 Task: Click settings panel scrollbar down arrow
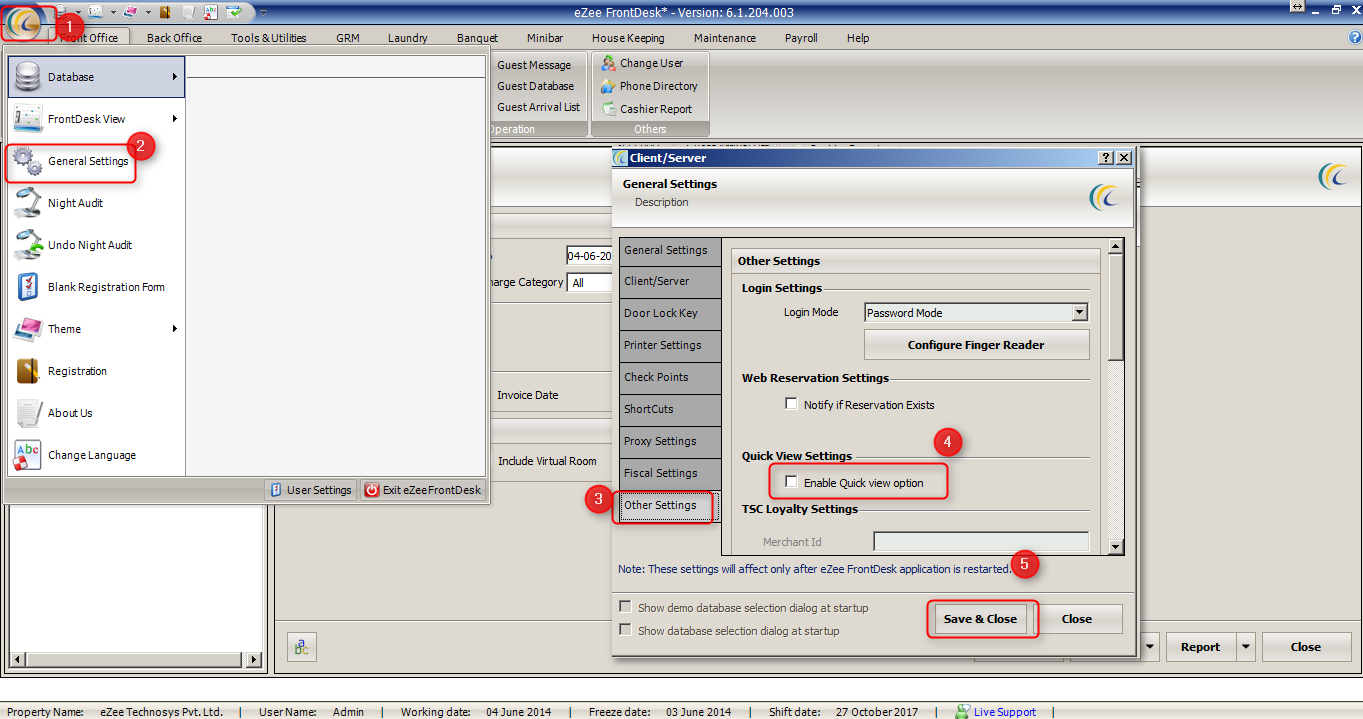pos(1116,547)
